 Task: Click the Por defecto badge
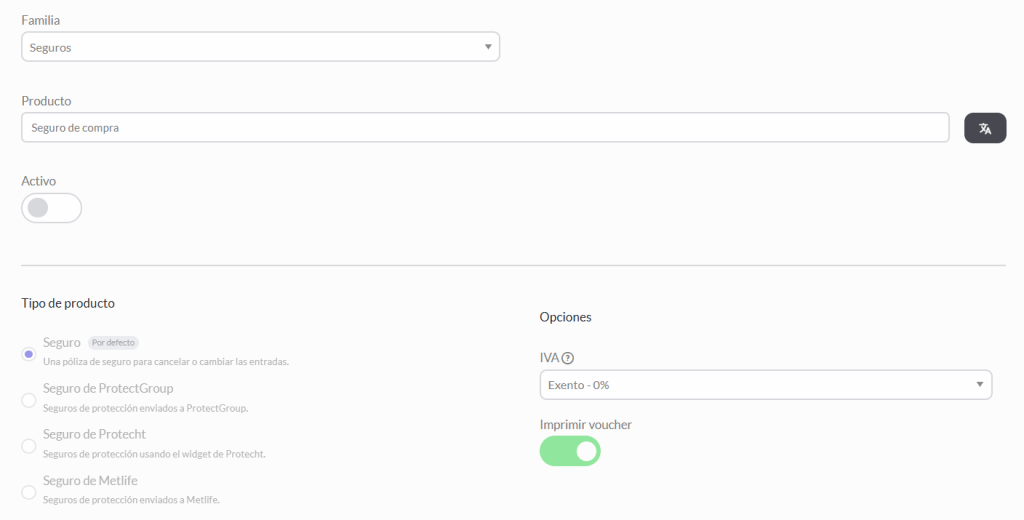click(x=113, y=342)
